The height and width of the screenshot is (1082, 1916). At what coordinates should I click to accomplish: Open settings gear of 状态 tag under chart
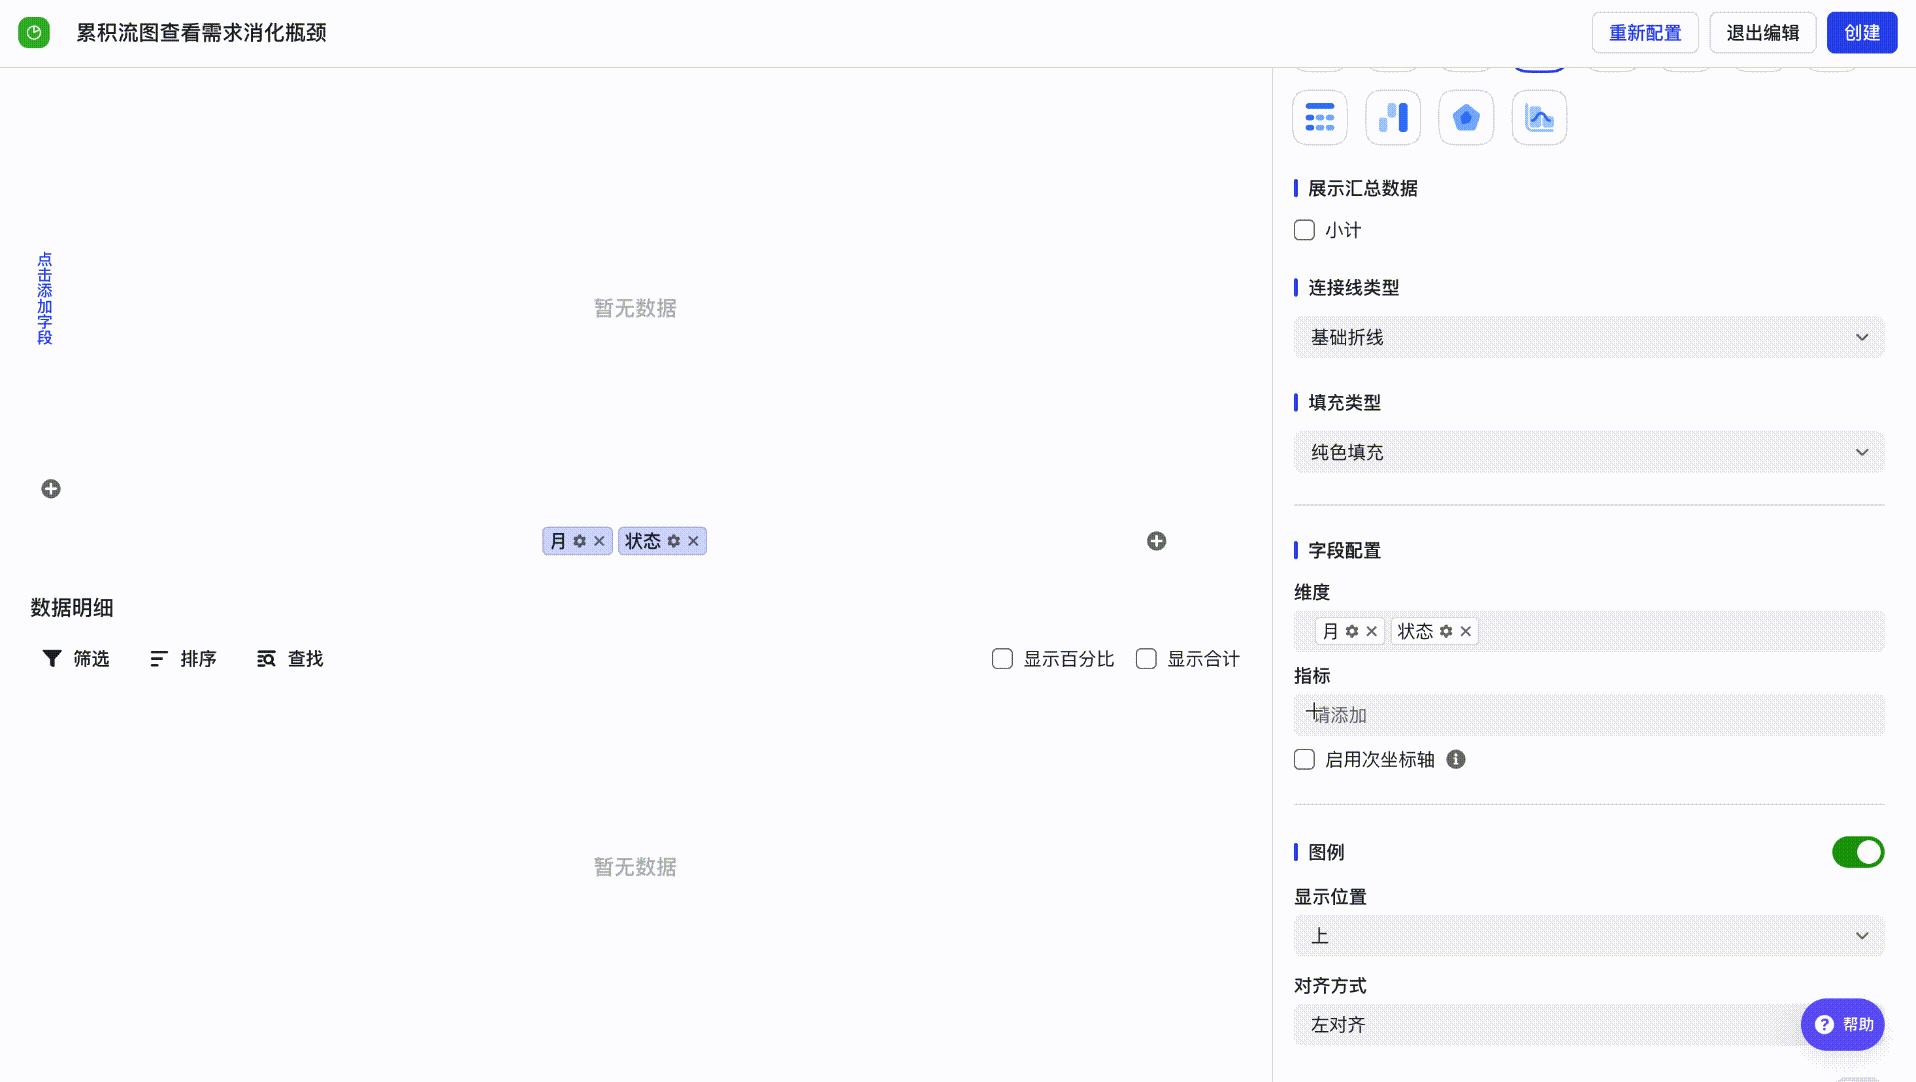point(674,541)
